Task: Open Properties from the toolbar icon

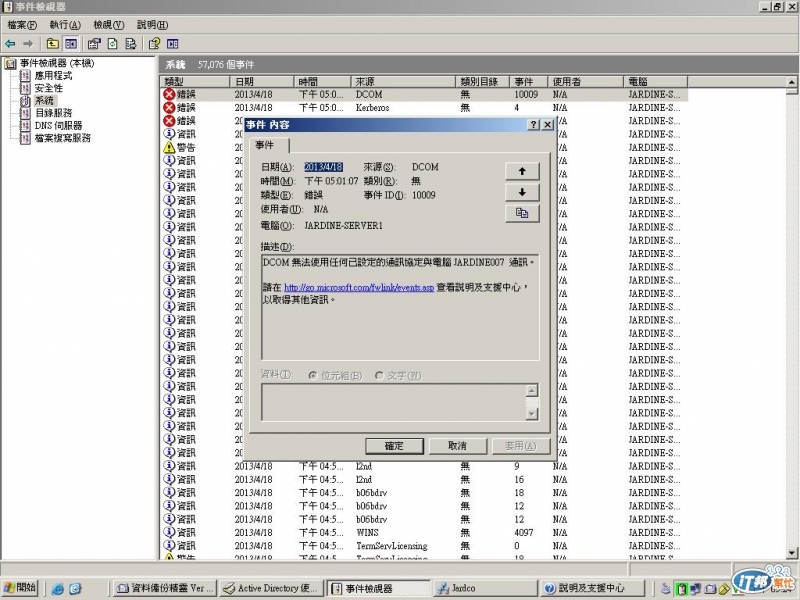Action: (94, 44)
